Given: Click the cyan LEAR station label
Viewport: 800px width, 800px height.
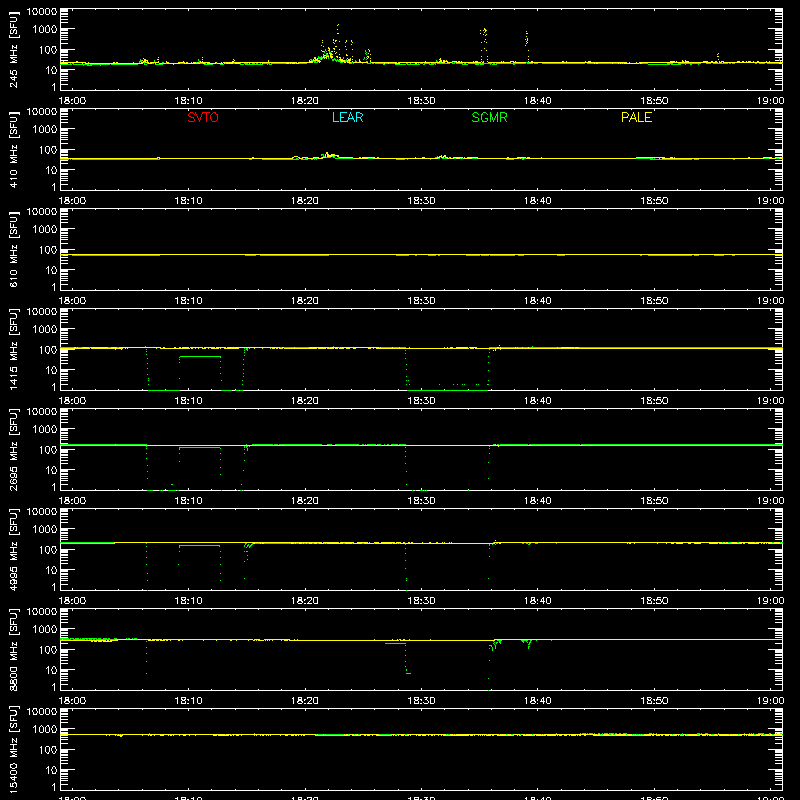Looking at the screenshot, I should tap(347, 117).
